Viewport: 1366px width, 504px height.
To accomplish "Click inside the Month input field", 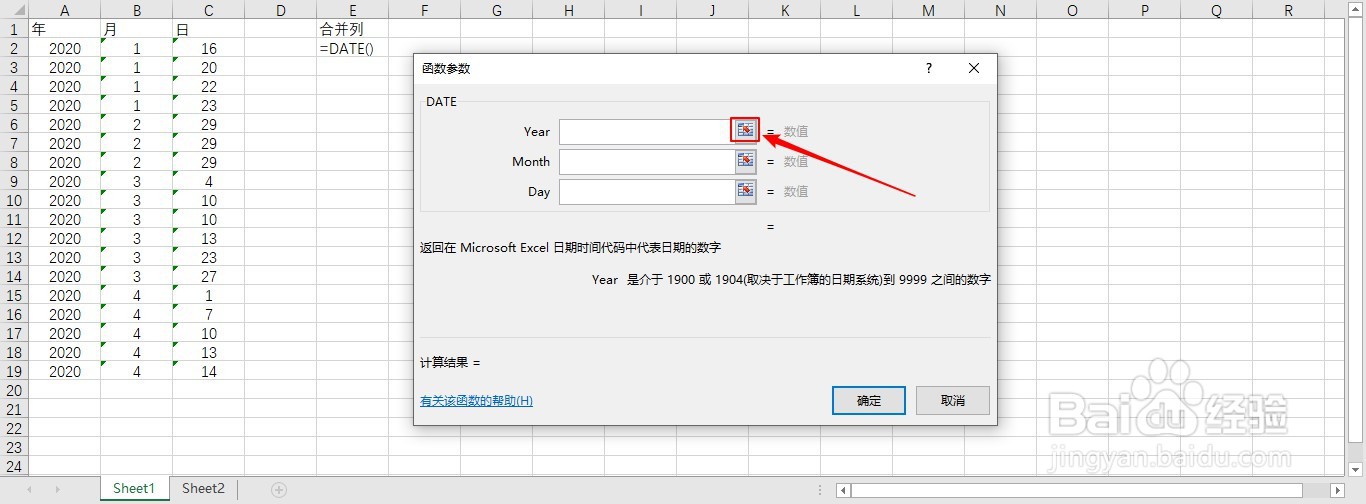I will (x=647, y=161).
